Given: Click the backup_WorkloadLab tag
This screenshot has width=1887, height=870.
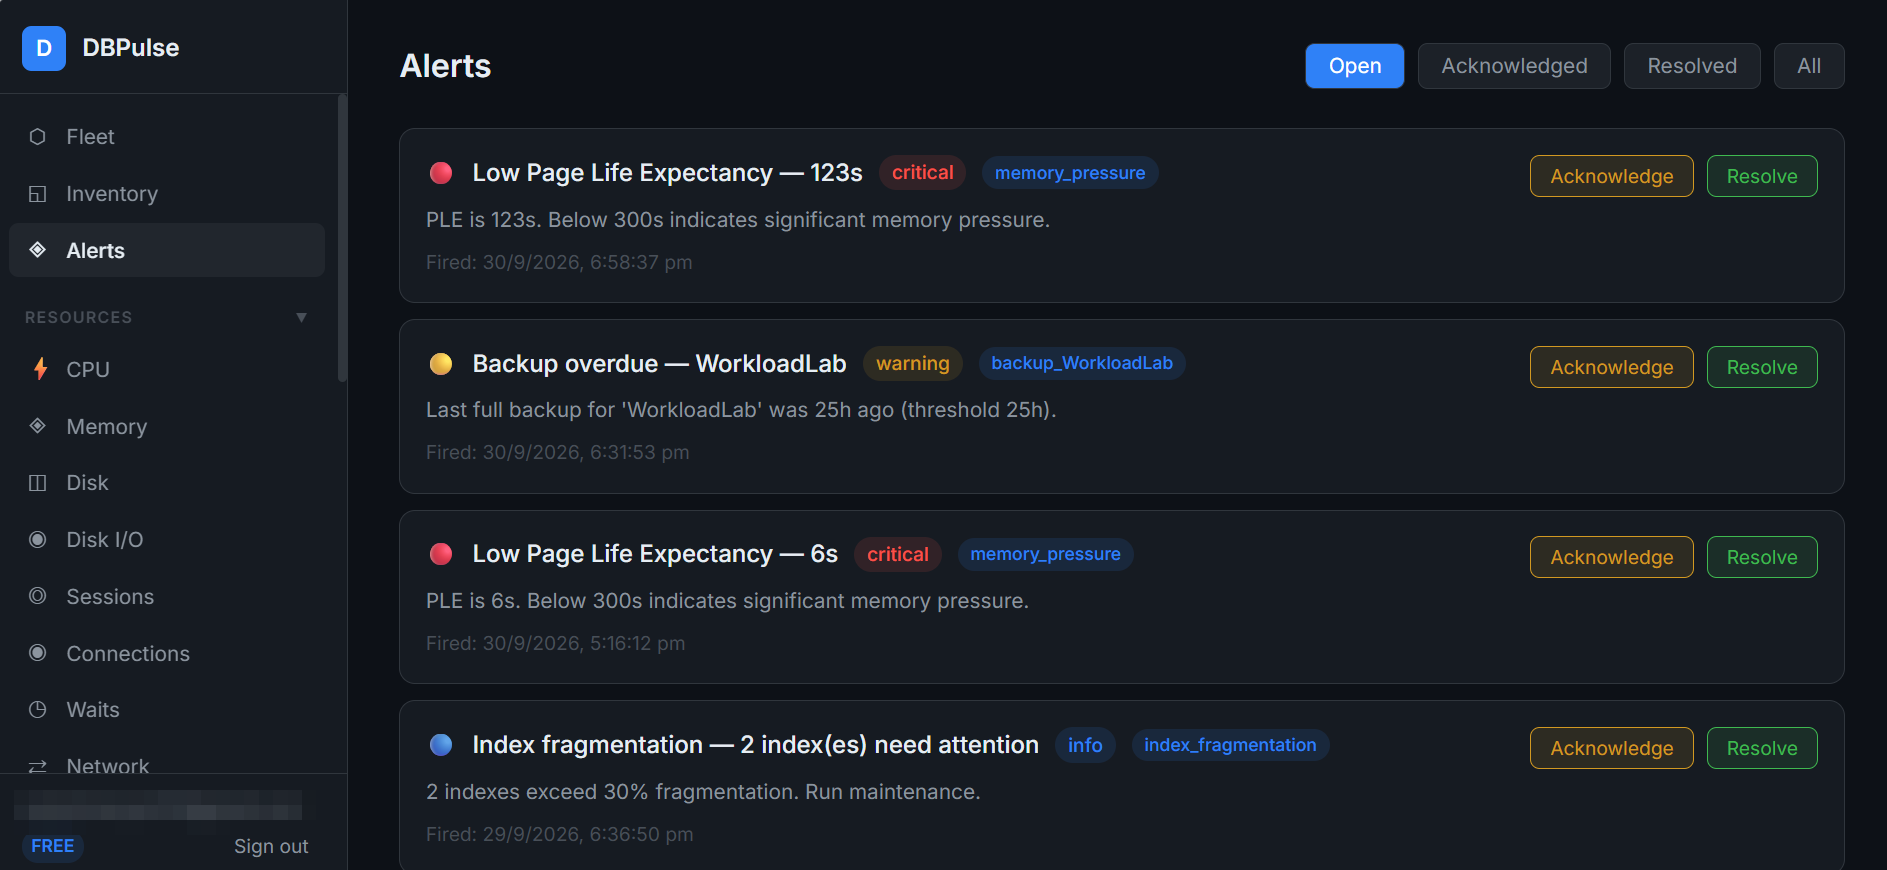Looking at the screenshot, I should tap(1082, 363).
